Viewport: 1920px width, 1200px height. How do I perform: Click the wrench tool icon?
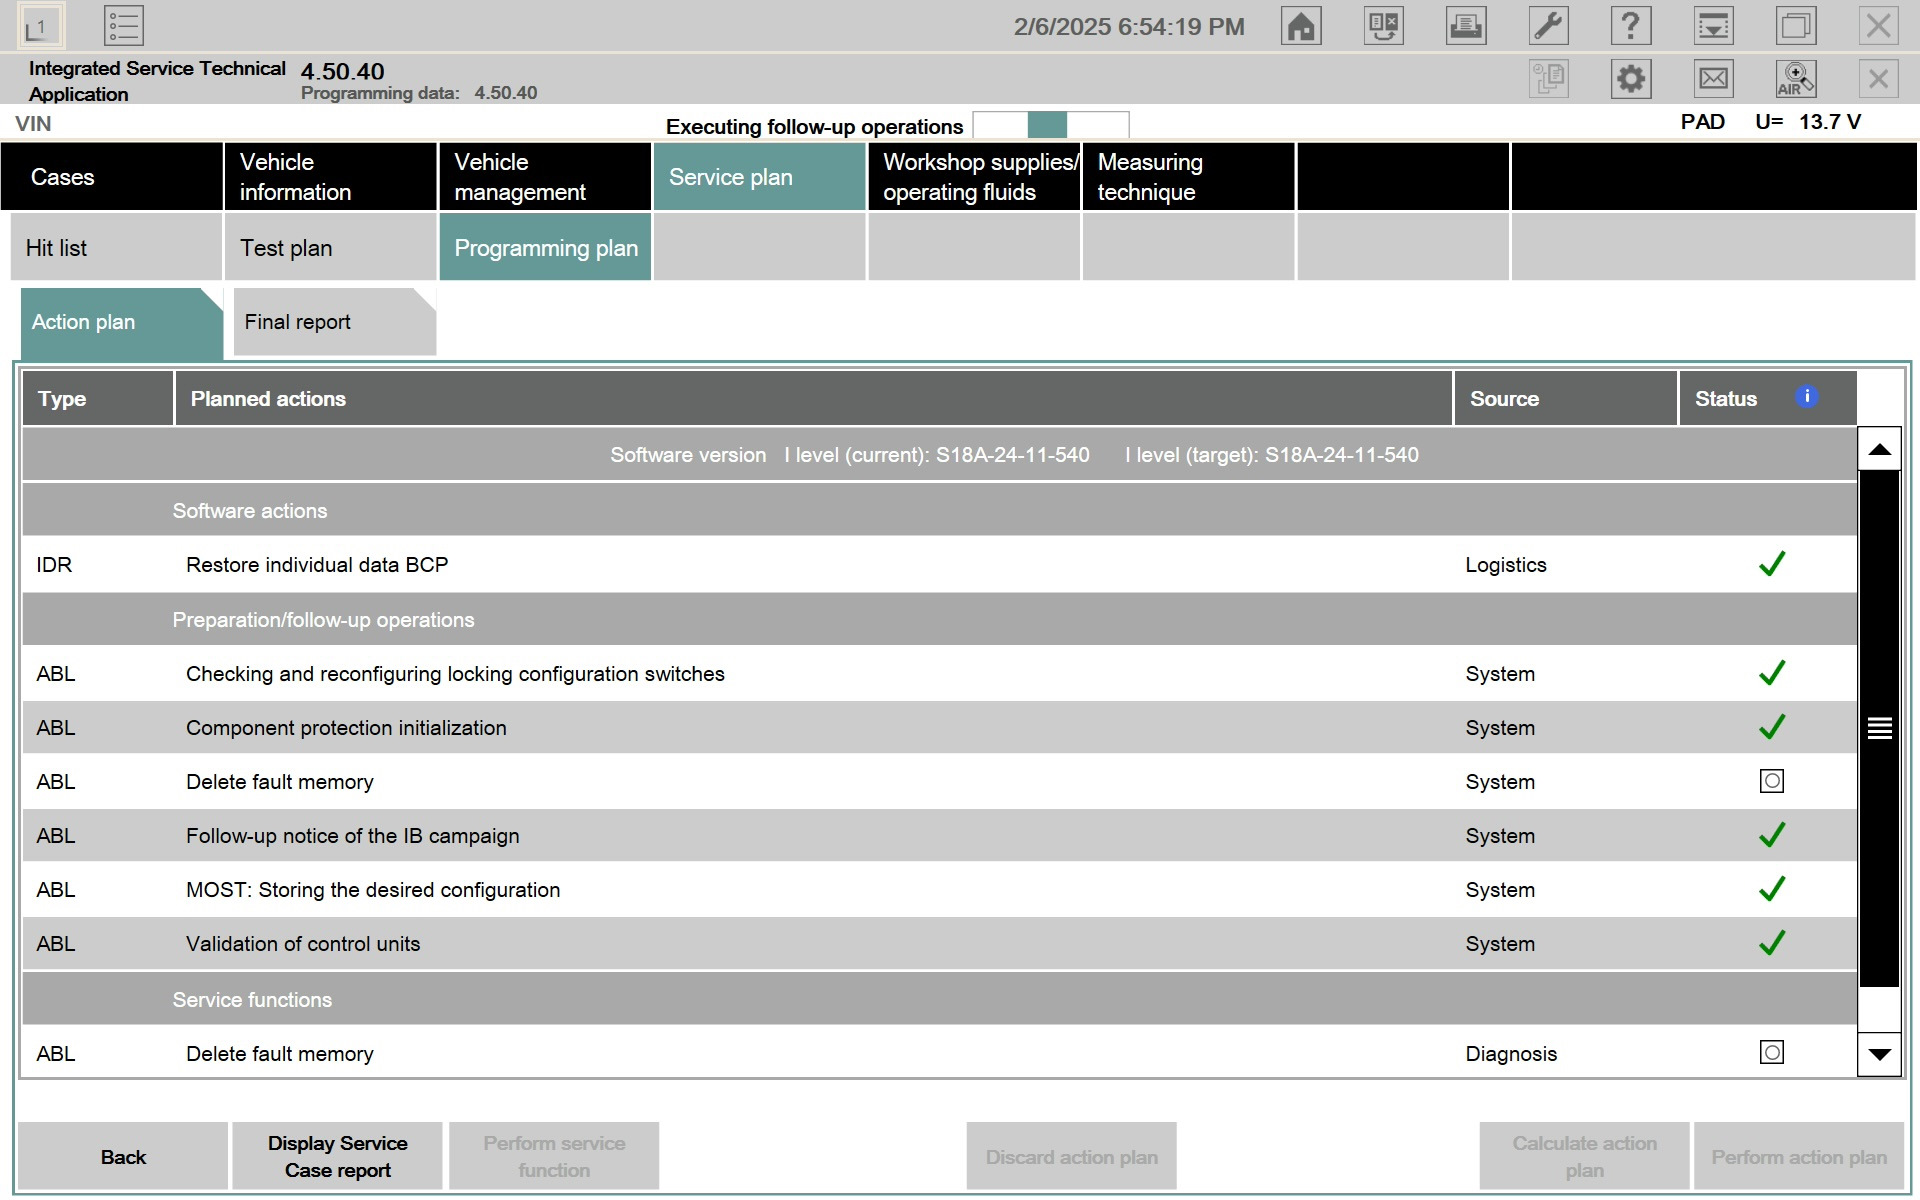[x=1548, y=26]
